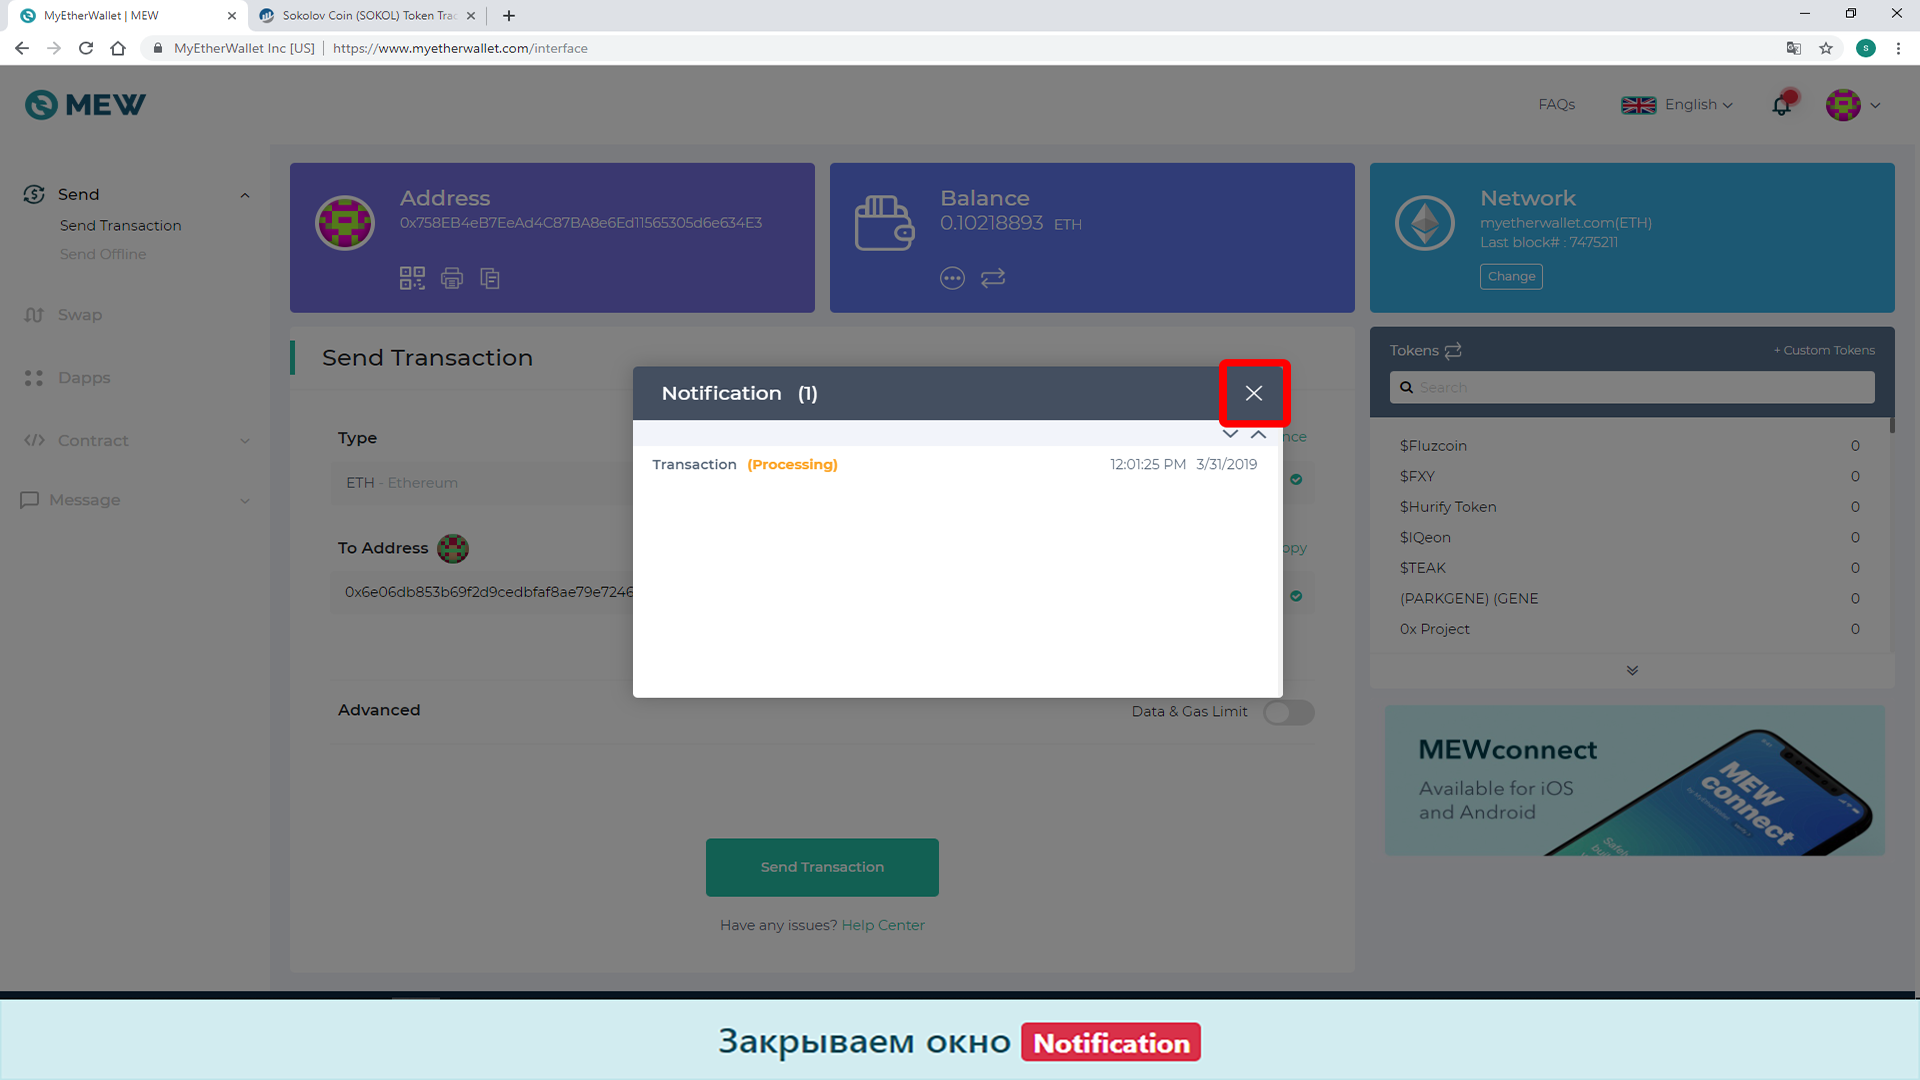Open account avatar menu in header

click(x=1852, y=104)
